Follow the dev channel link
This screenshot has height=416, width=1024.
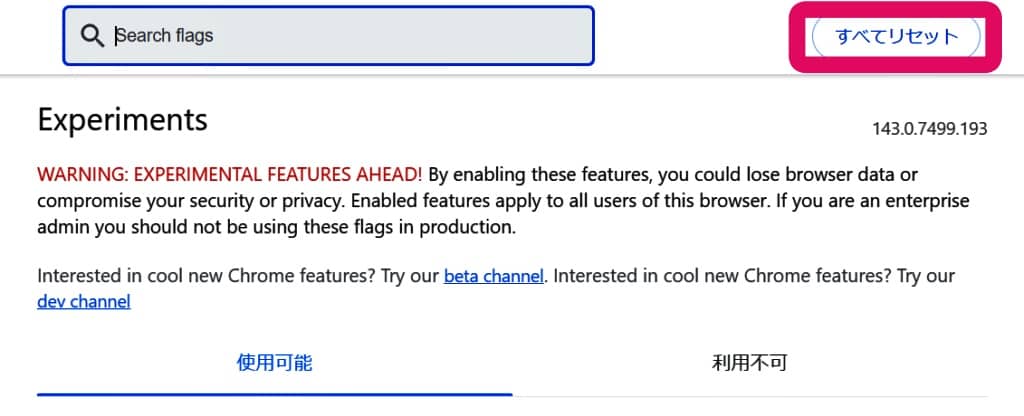[x=84, y=301]
